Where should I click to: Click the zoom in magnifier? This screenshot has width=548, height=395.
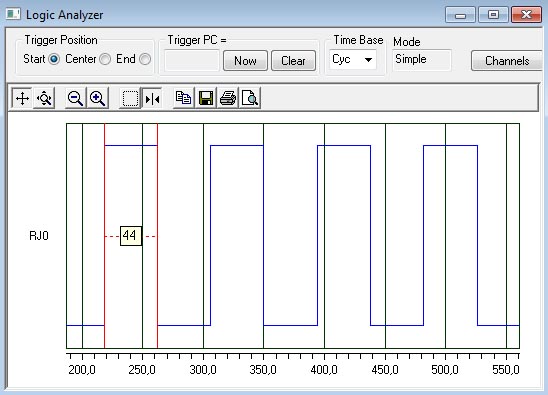(98, 98)
